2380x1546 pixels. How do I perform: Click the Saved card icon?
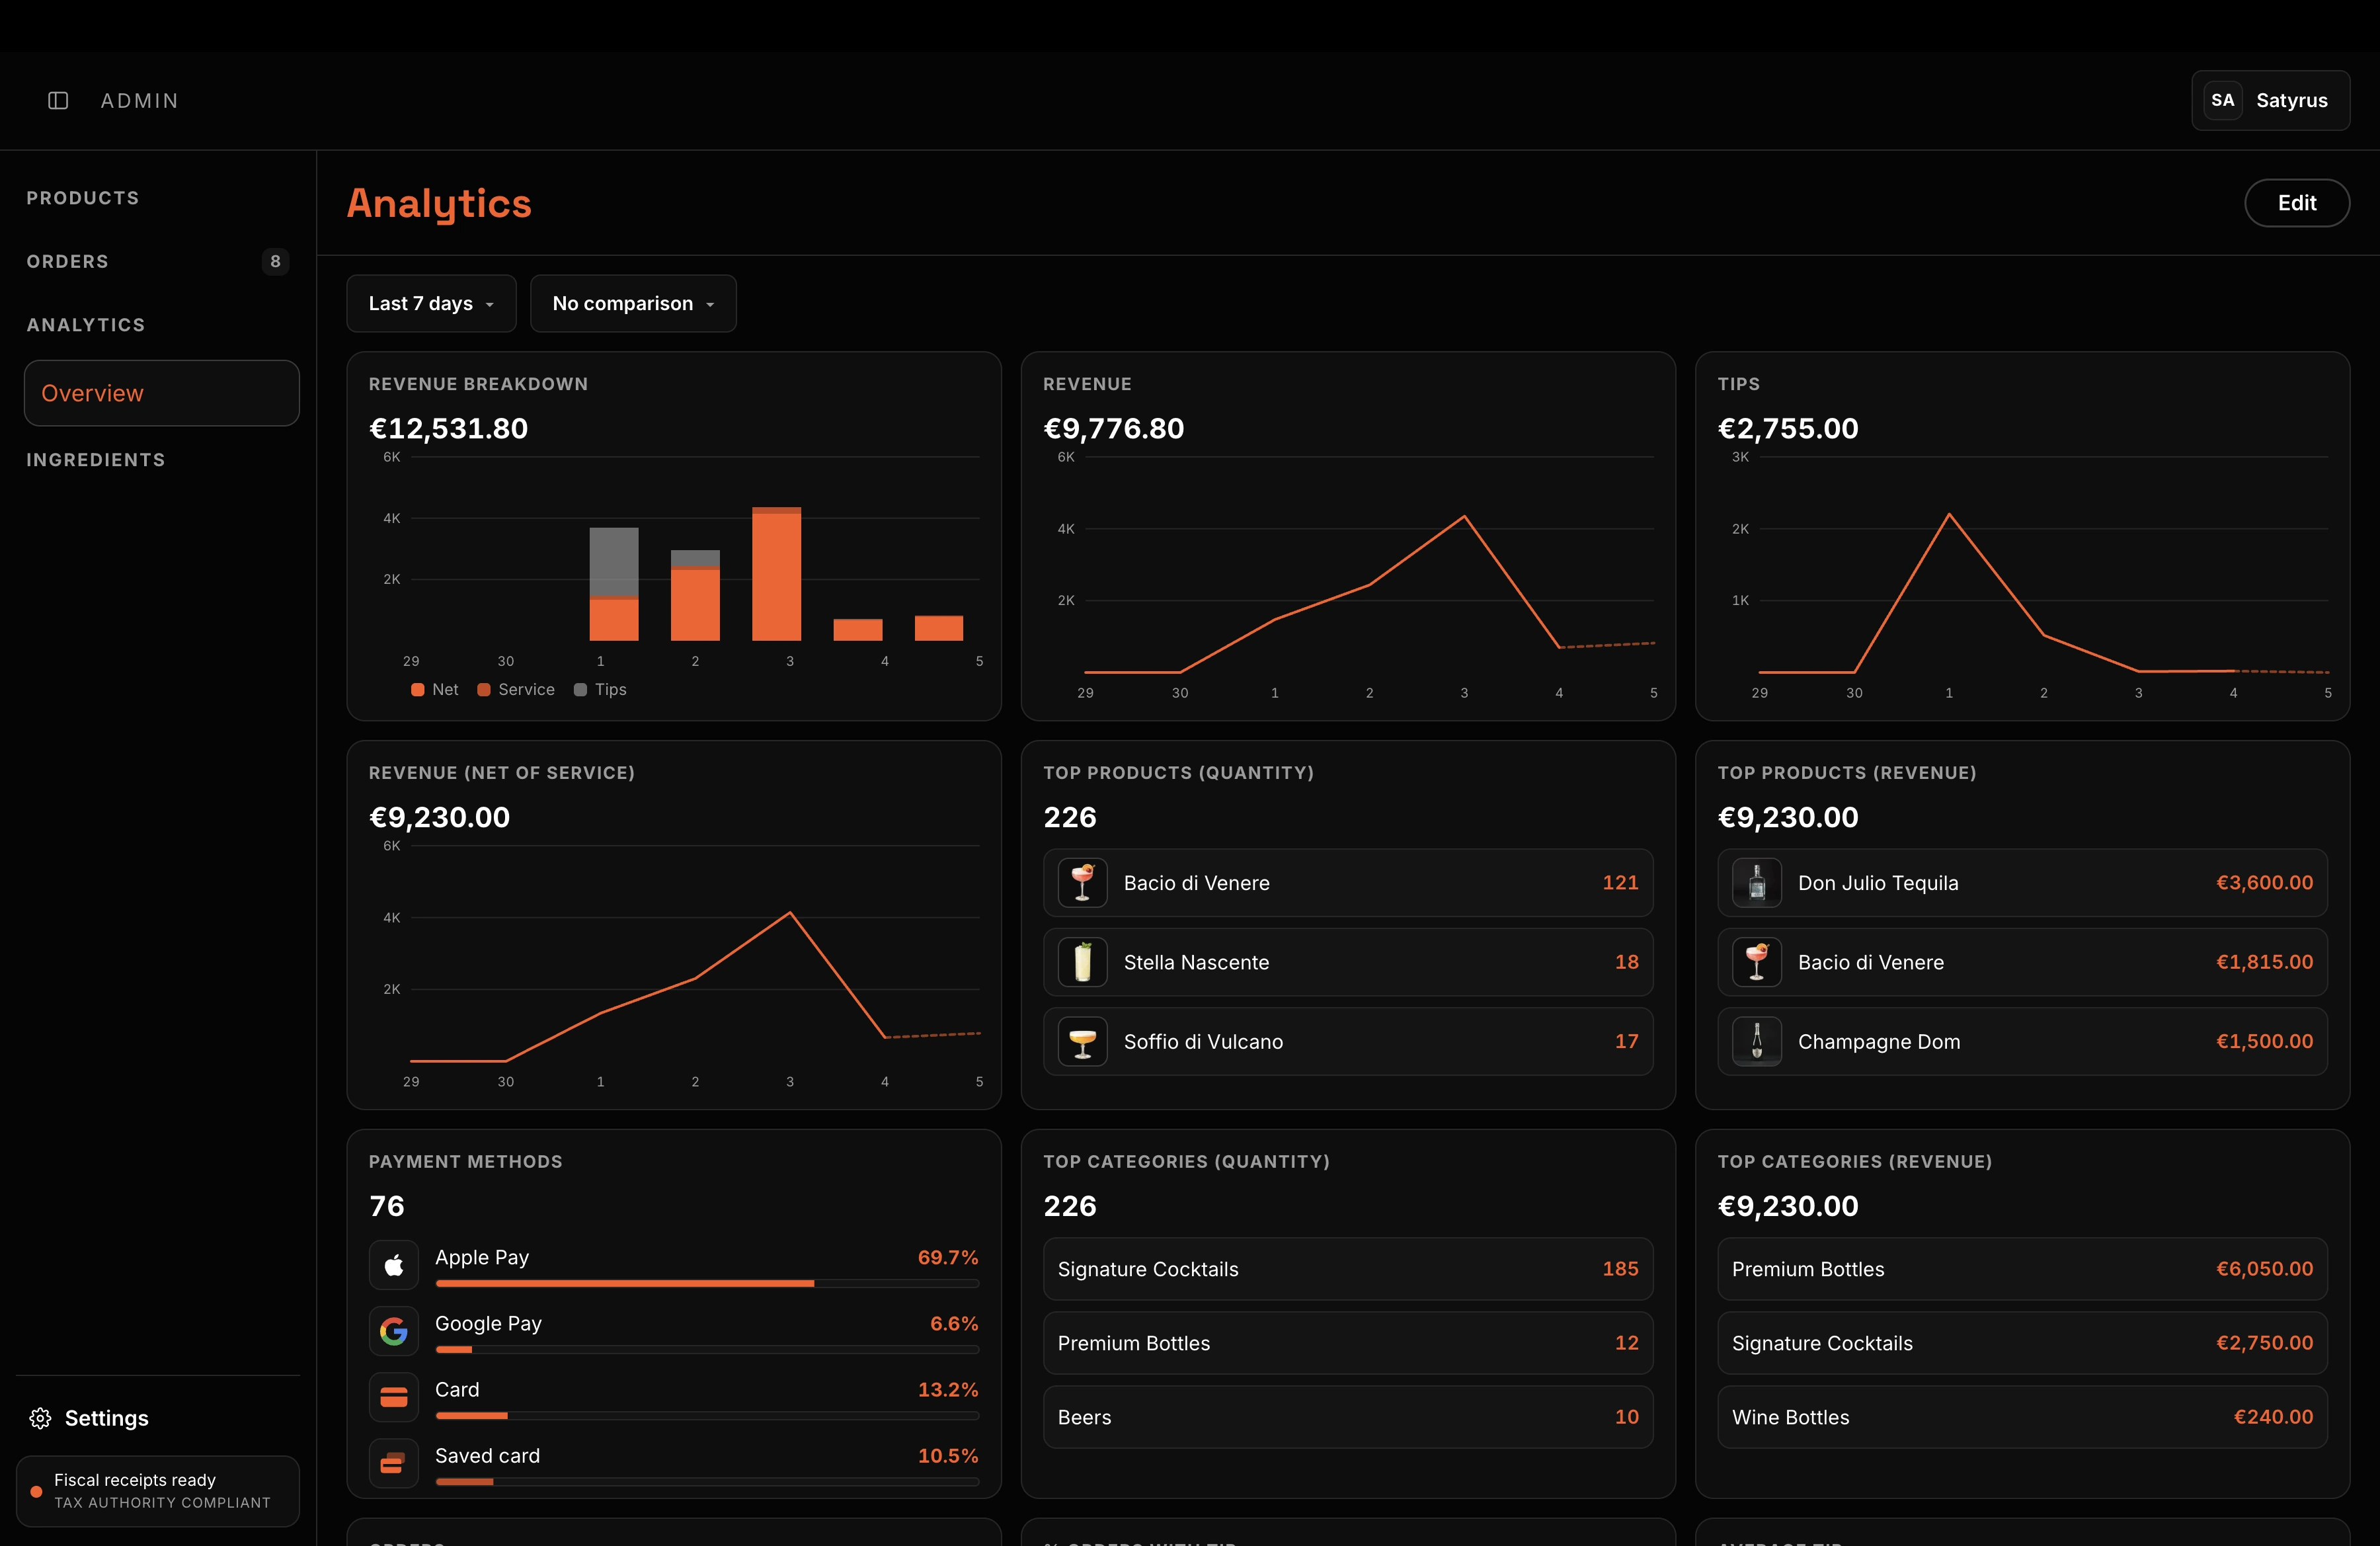[x=394, y=1463]
